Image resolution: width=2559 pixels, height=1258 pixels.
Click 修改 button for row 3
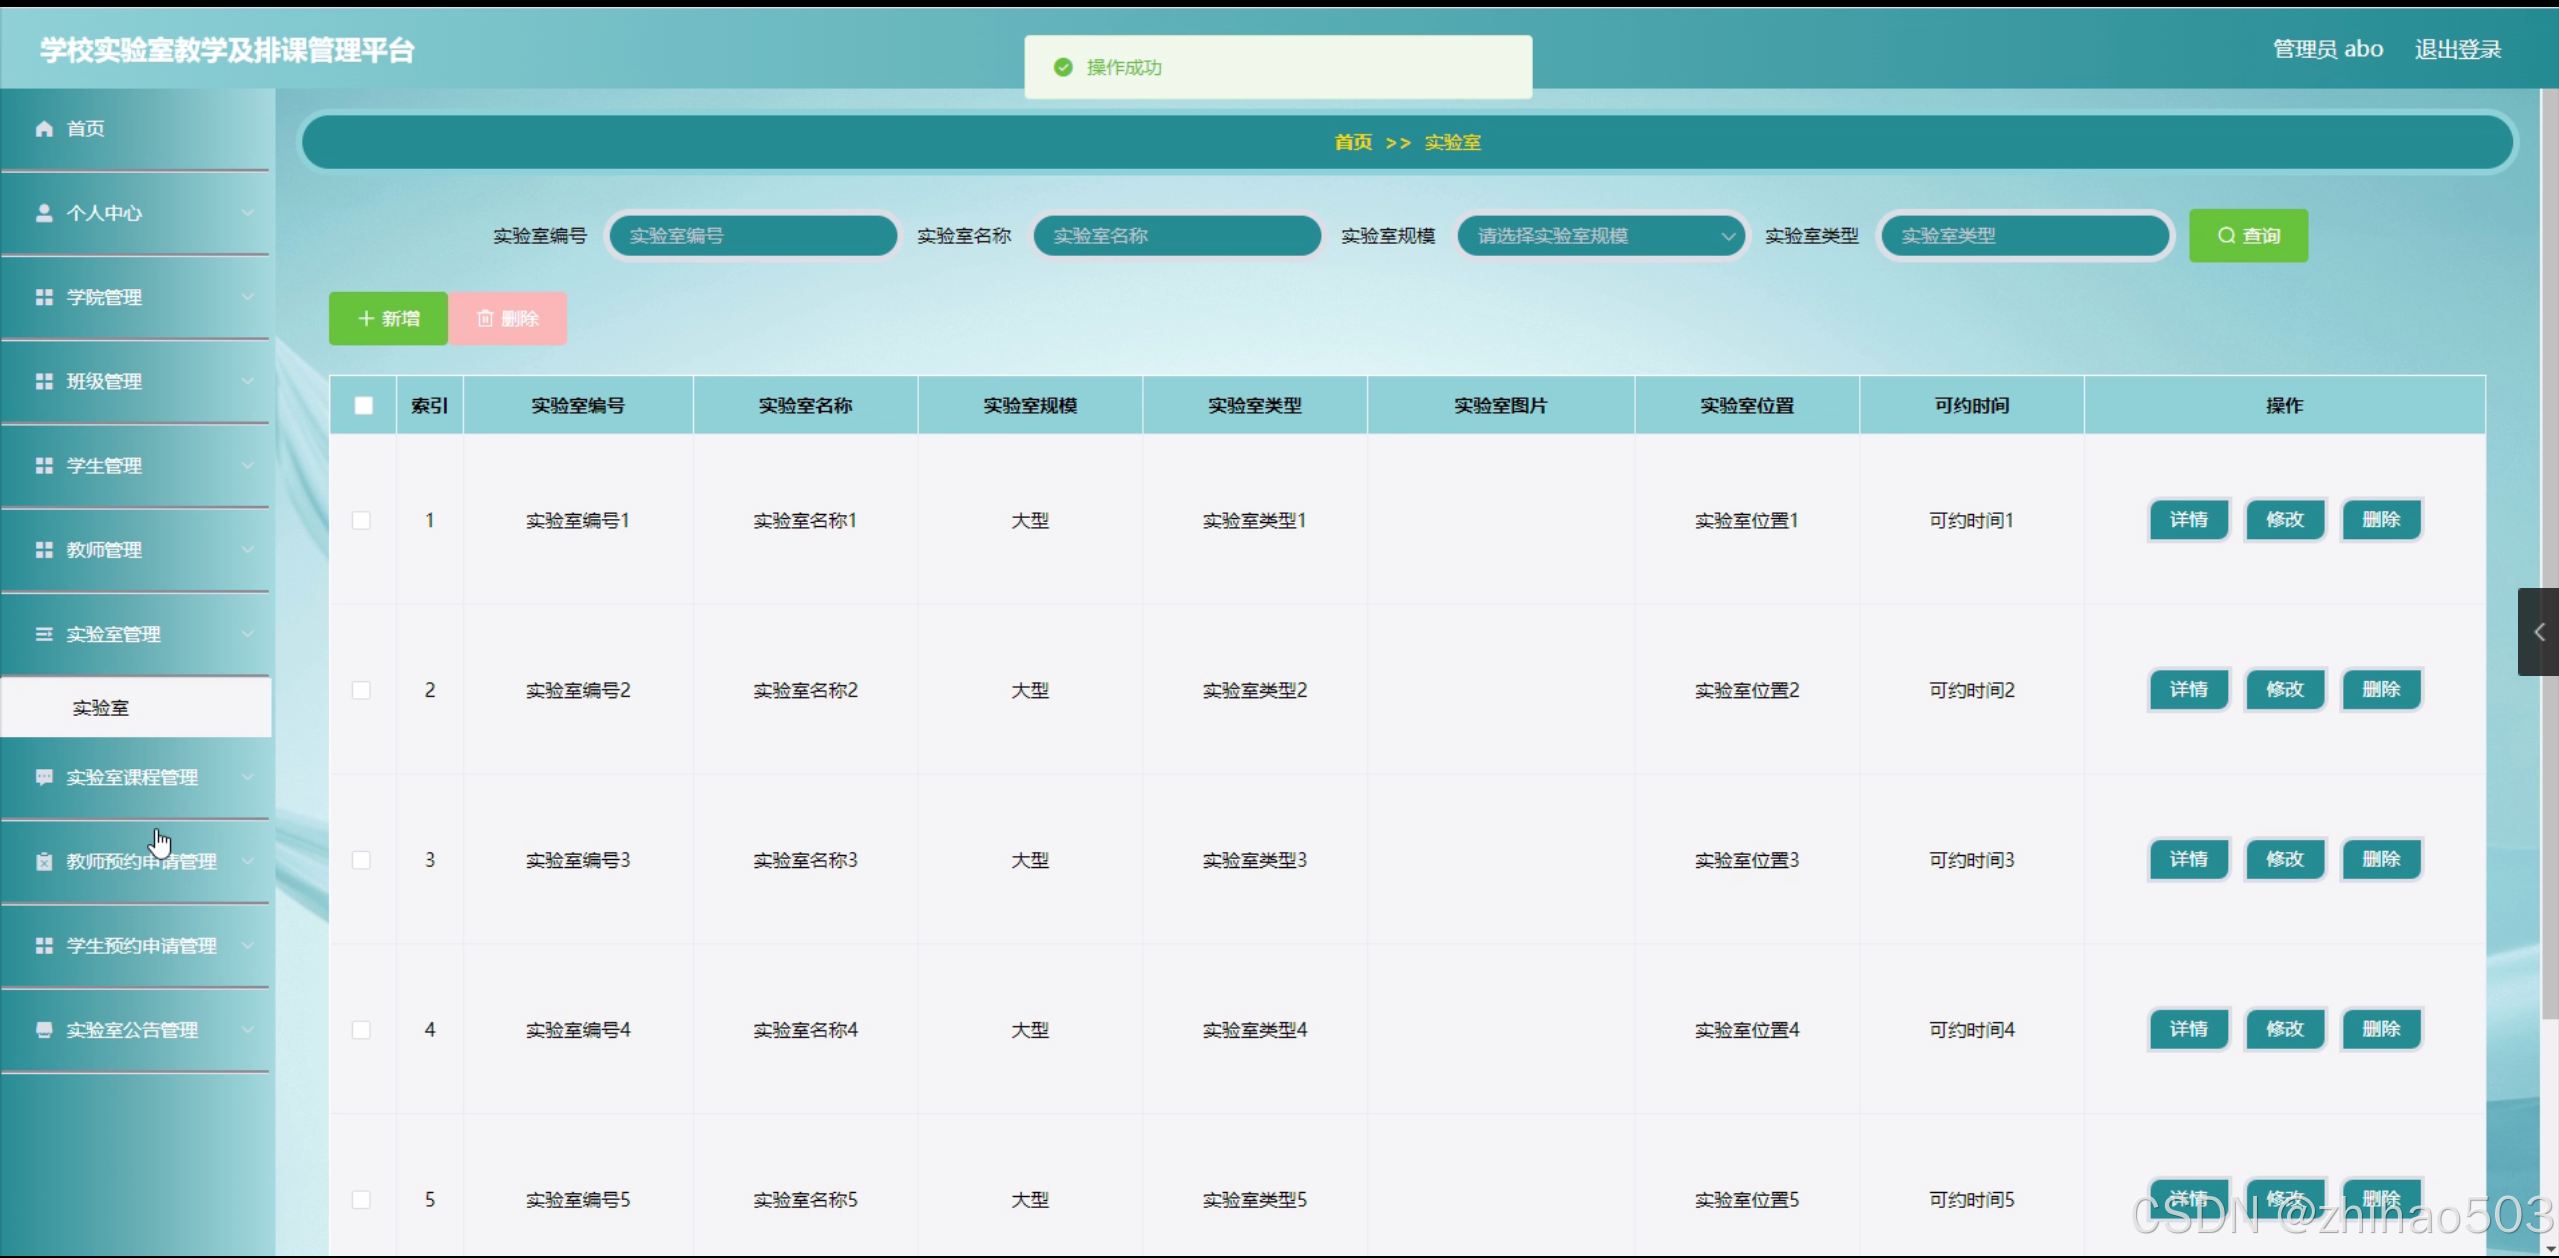(2285, 860)
